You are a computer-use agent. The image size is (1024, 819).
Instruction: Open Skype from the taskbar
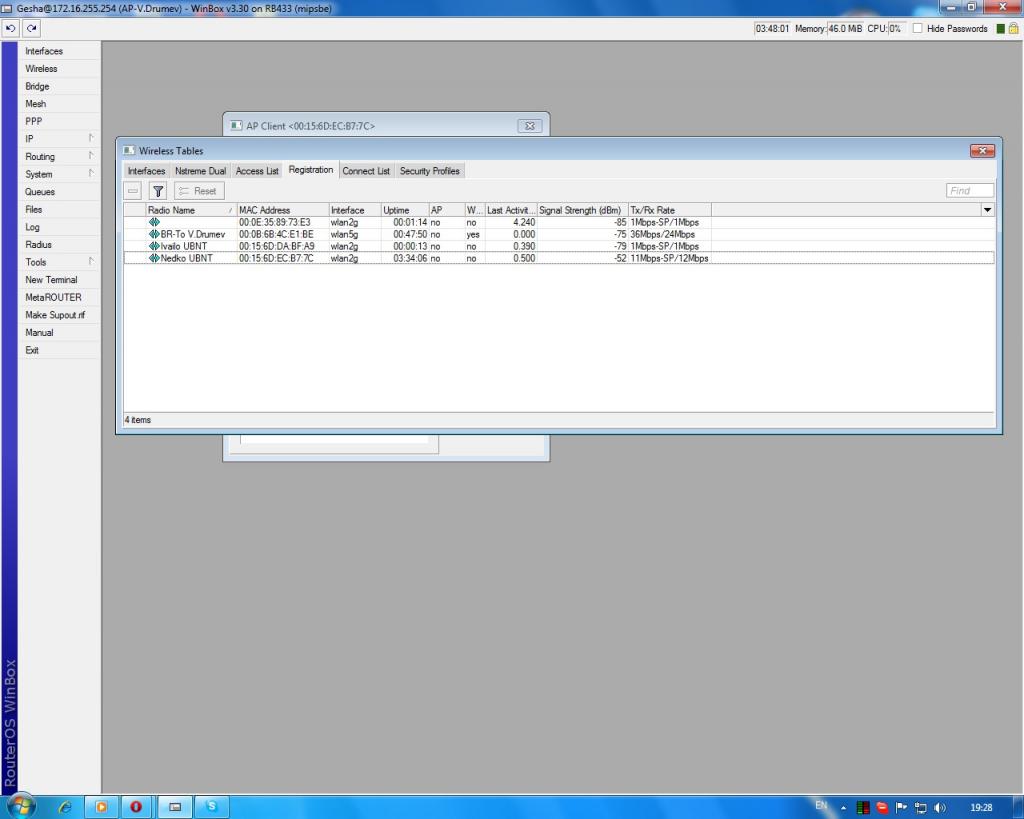click(x=211, y=806)
